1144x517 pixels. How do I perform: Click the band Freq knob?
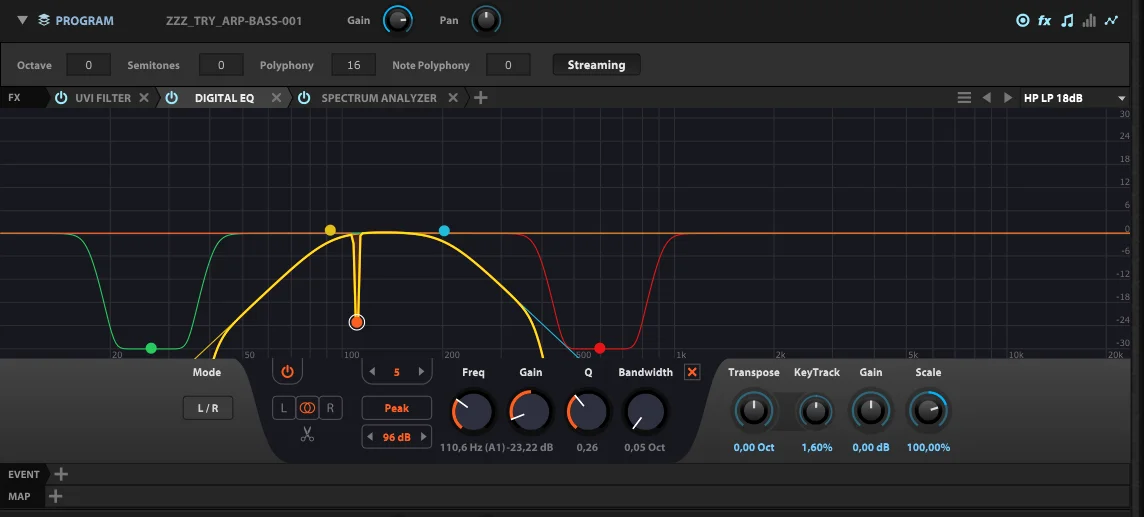473,412
